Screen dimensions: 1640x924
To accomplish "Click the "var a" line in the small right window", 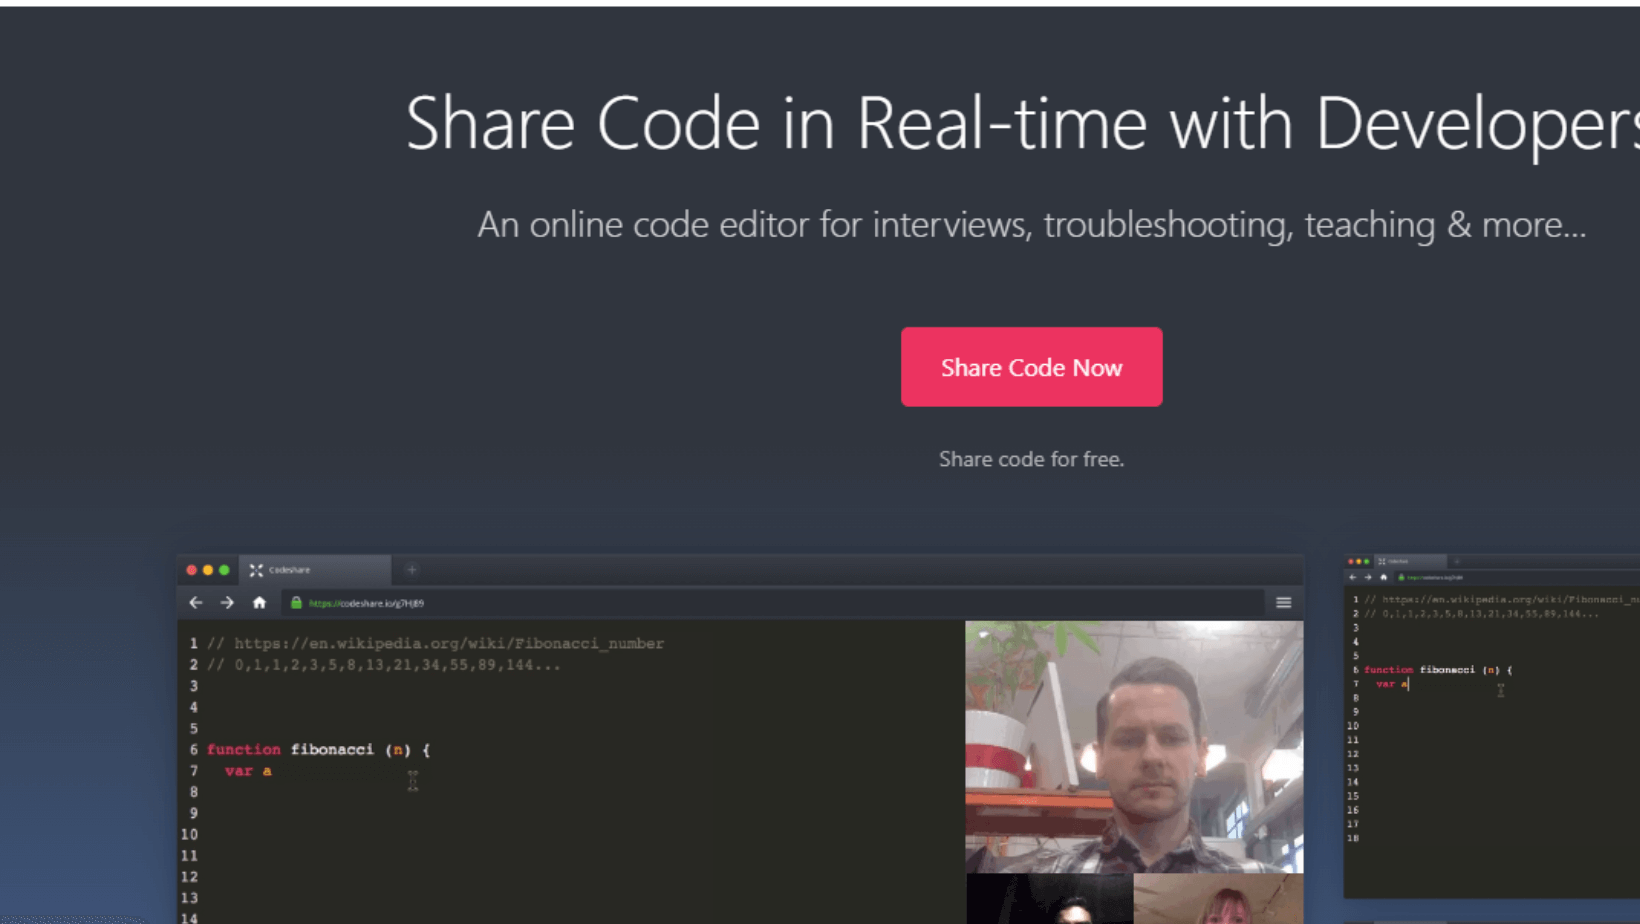I will click(x=1392, y=684).
